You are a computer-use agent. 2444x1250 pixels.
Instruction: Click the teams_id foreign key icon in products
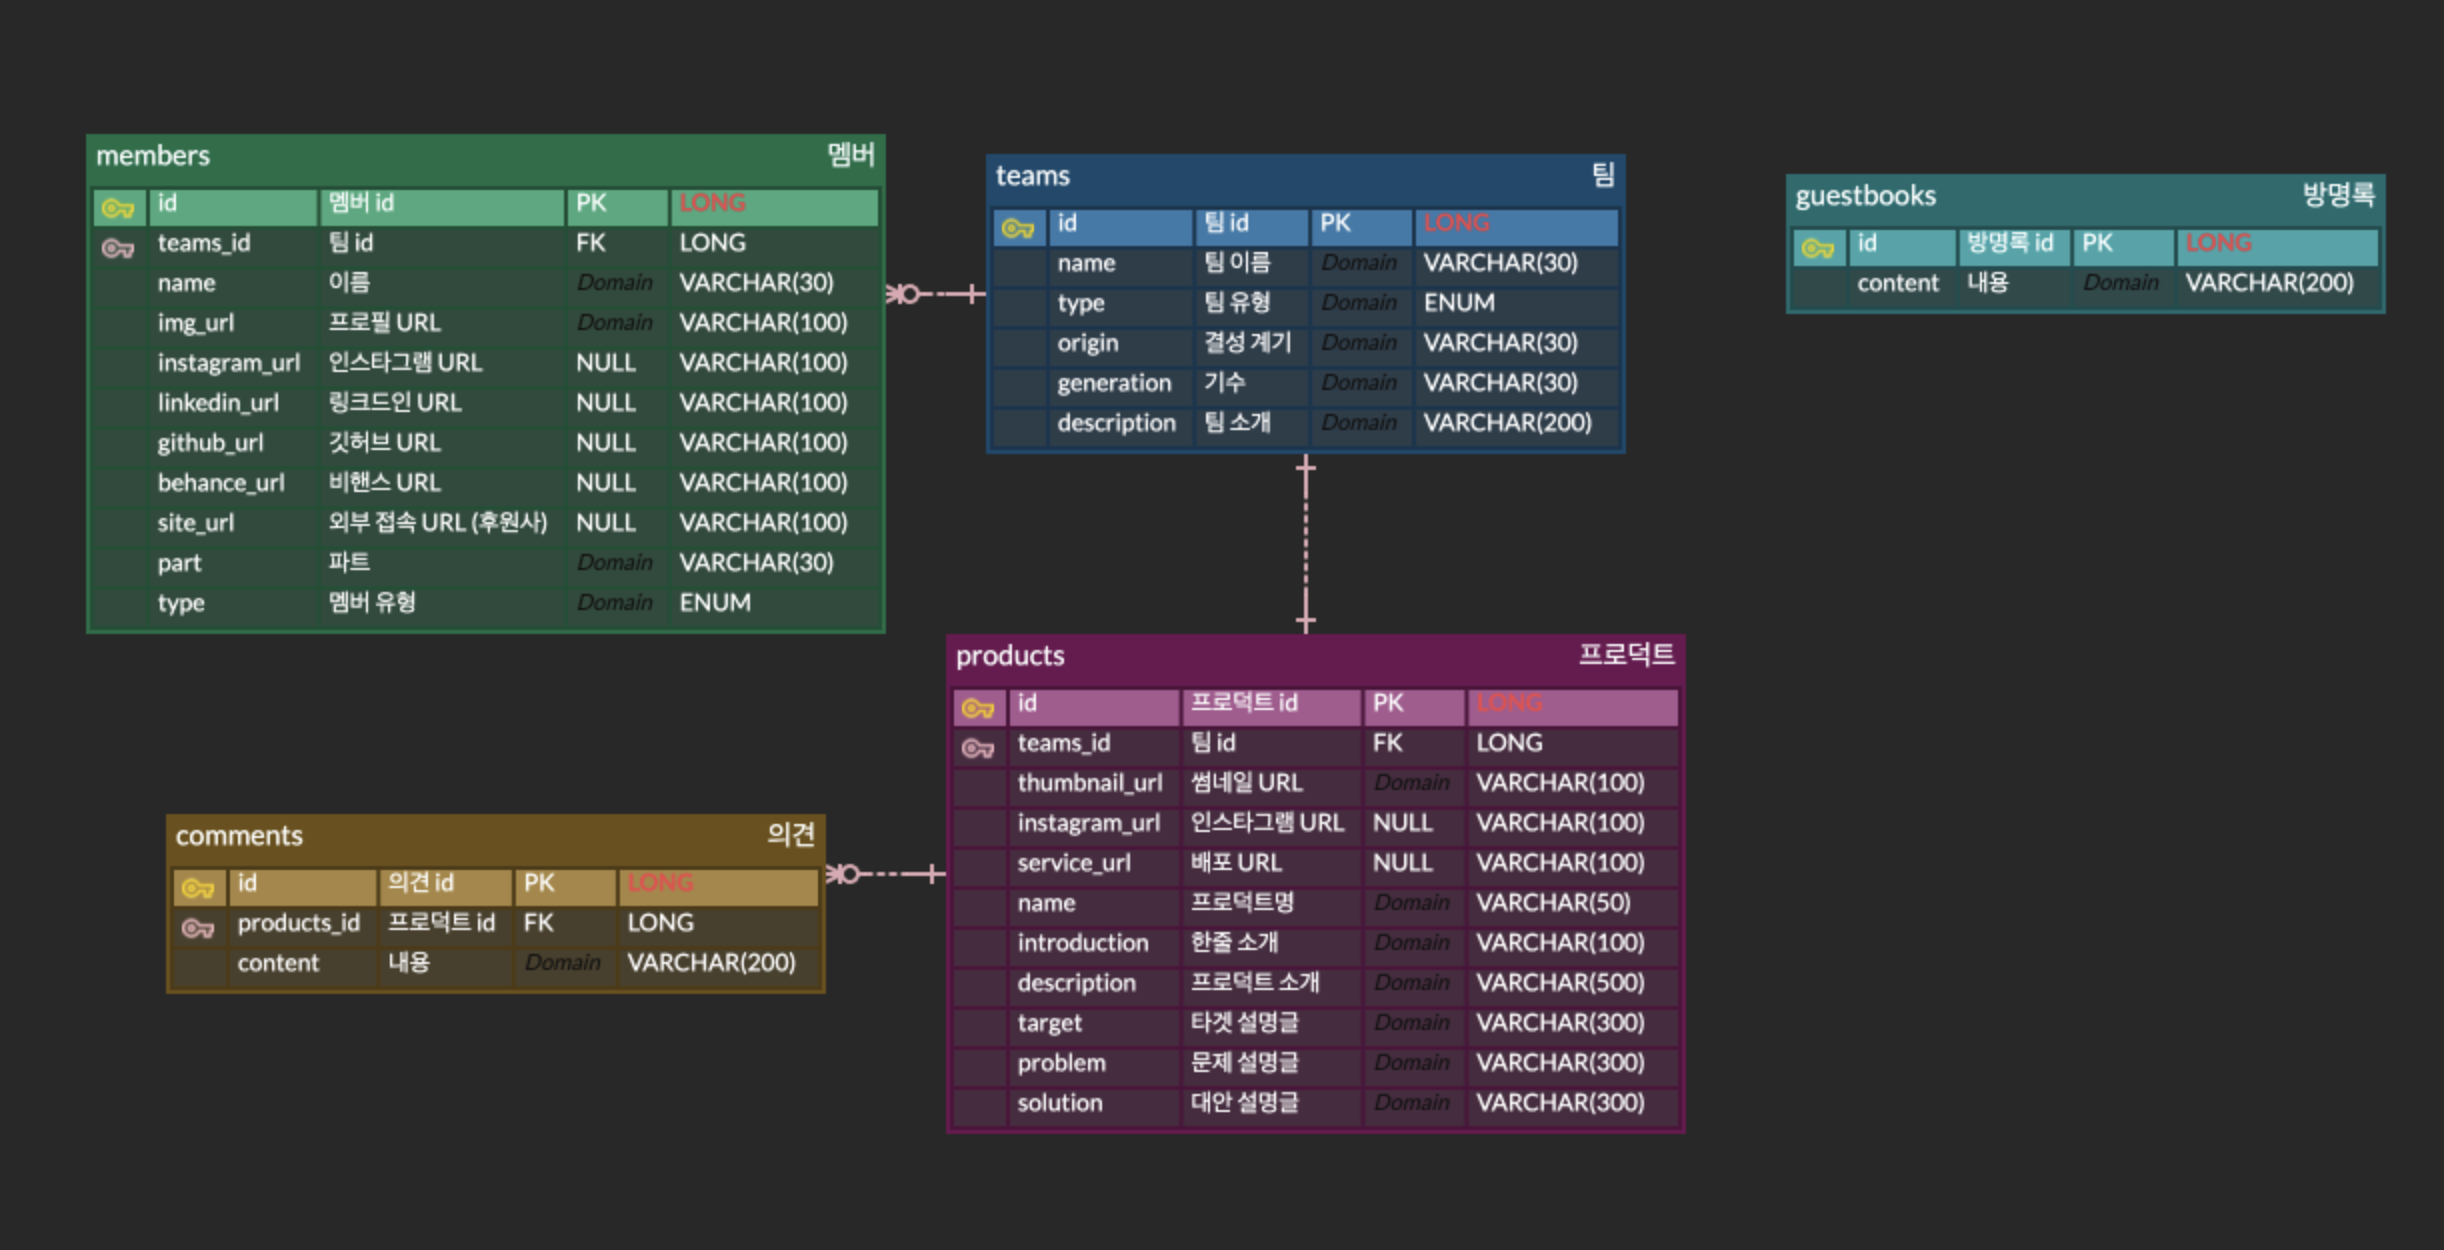[x=978, y=748]
